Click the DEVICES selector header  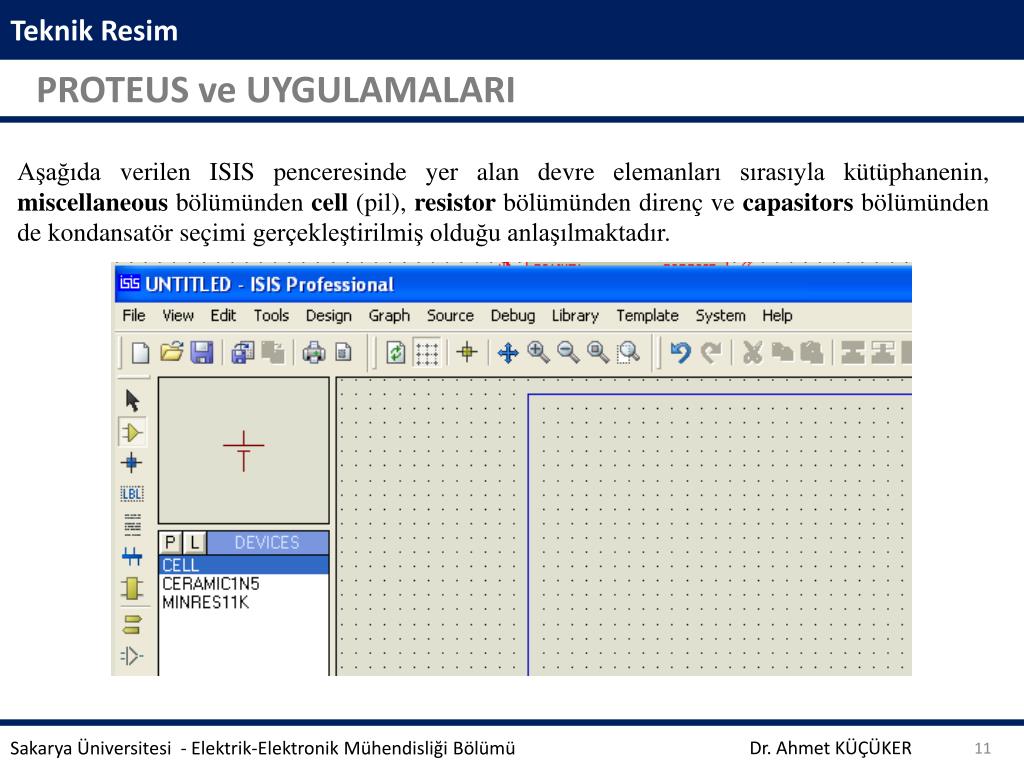pos(267,542)
